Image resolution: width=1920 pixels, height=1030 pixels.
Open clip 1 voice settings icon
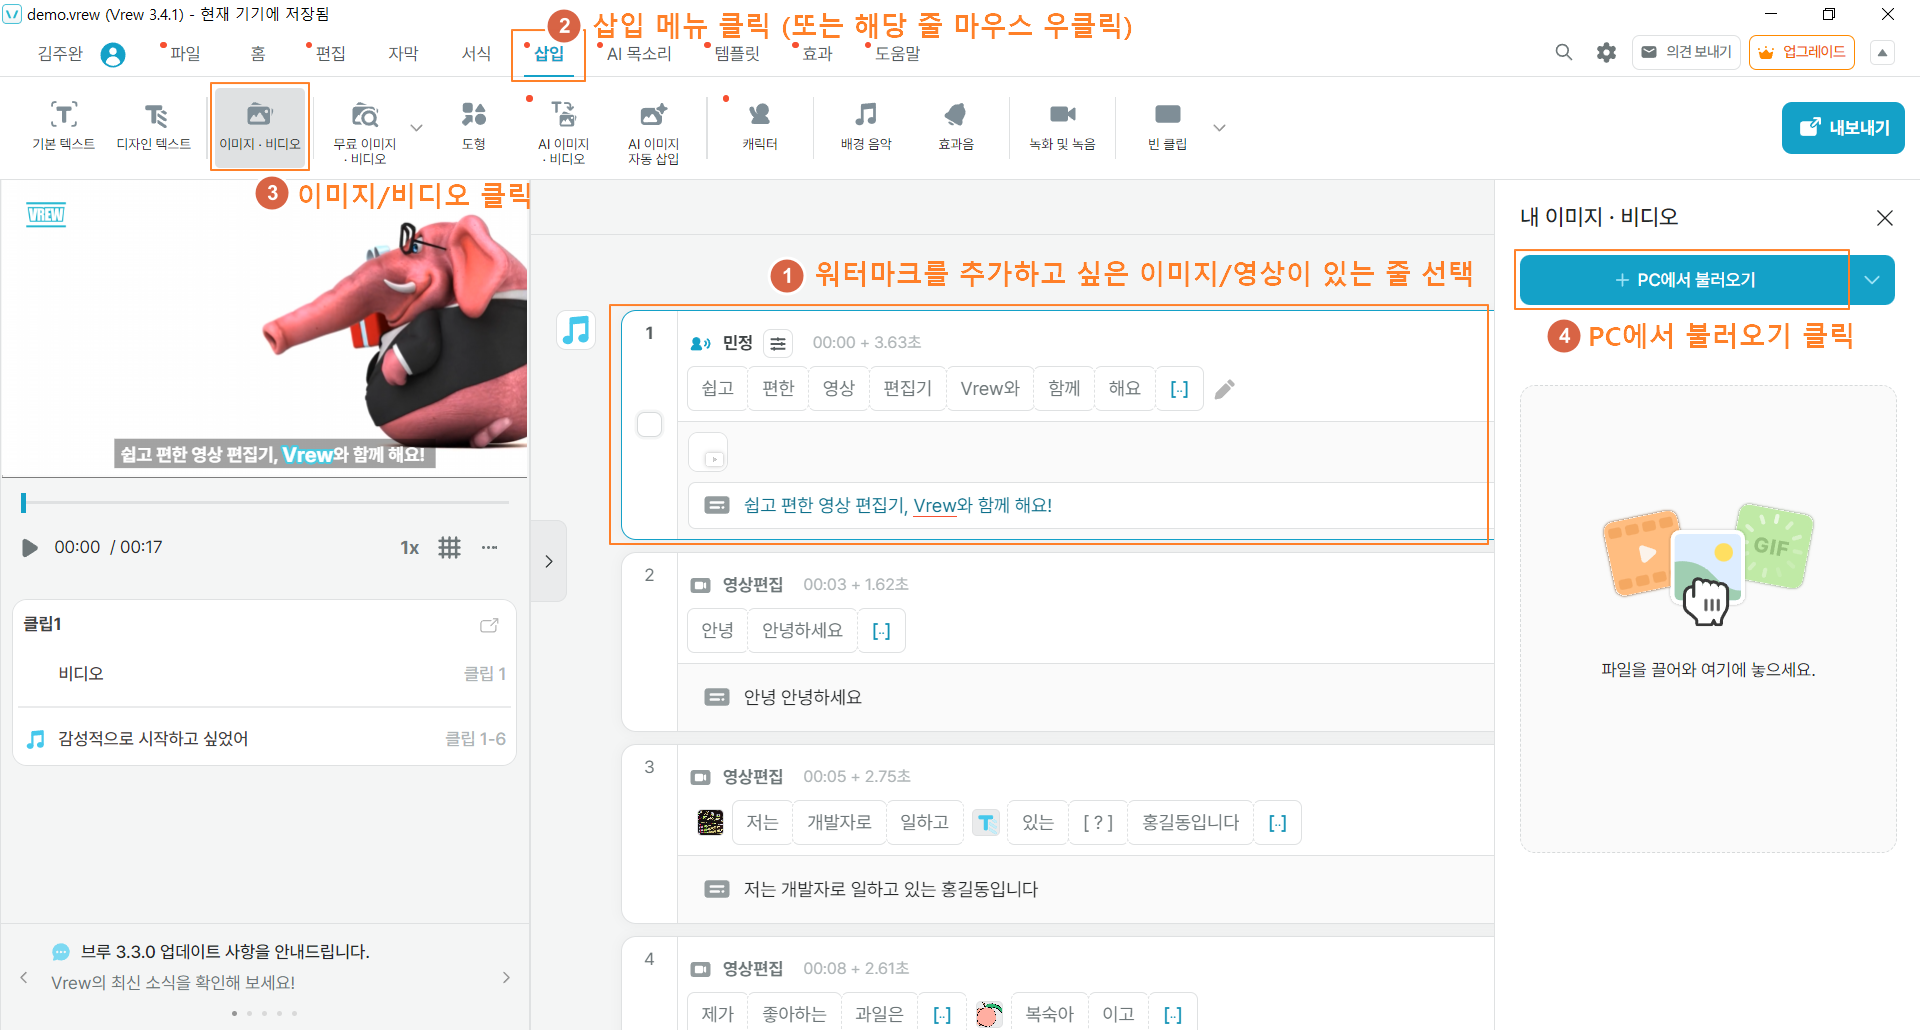[778, 343]
